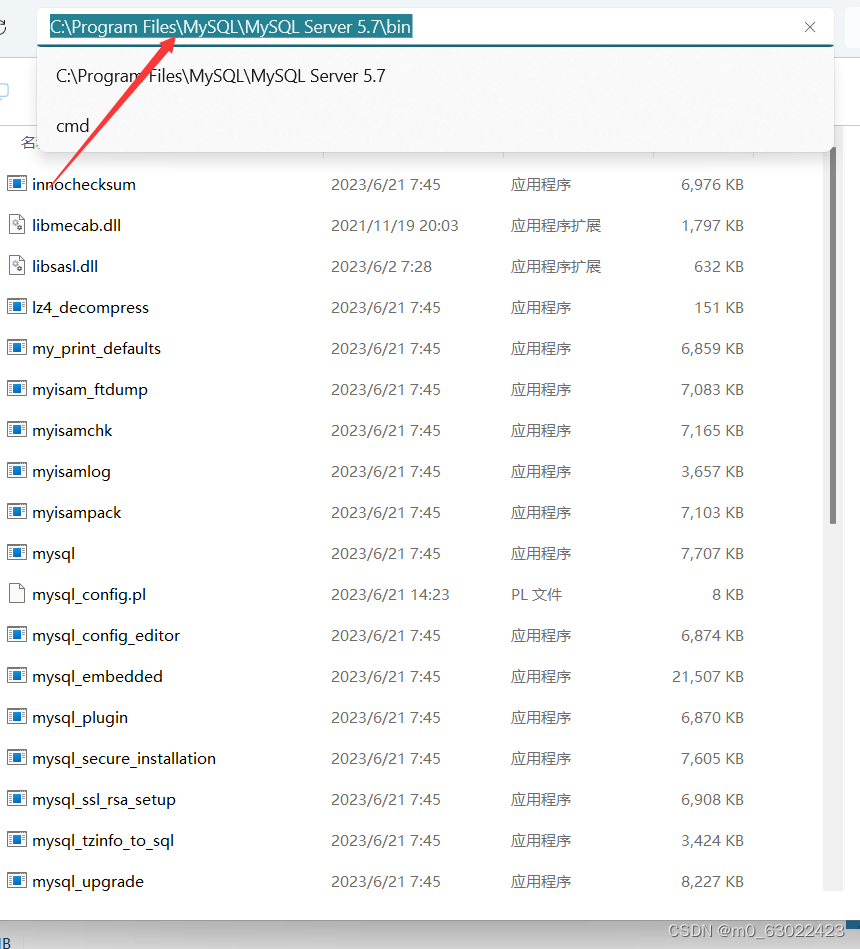Screen dimensions: 860x949
Task: Clear the address bar with the X button
Action: point(810,27)
